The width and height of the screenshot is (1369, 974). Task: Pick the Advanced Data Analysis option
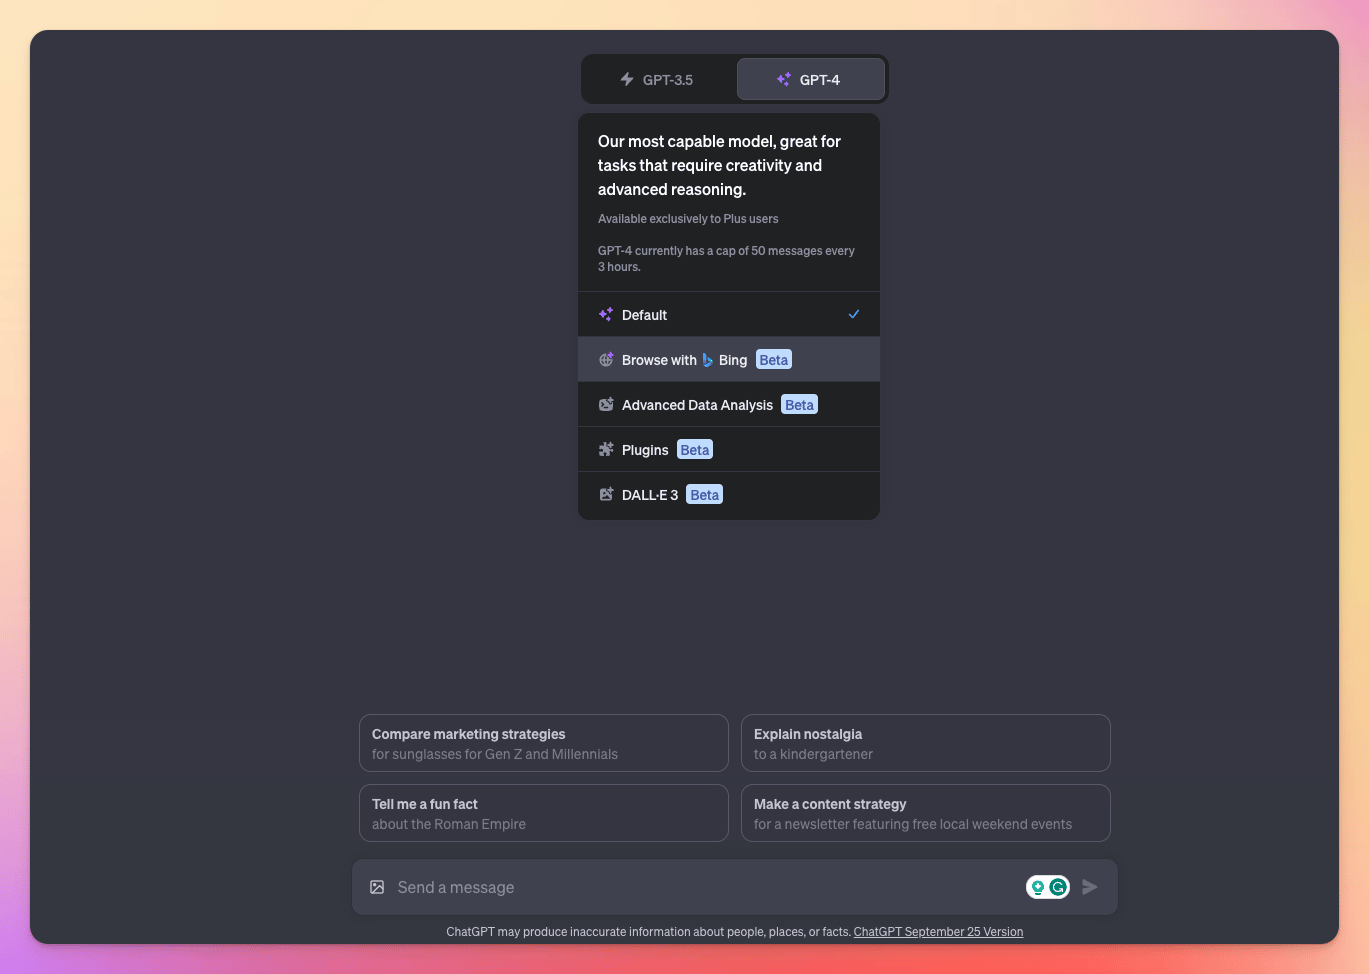[x=729, y=404]
